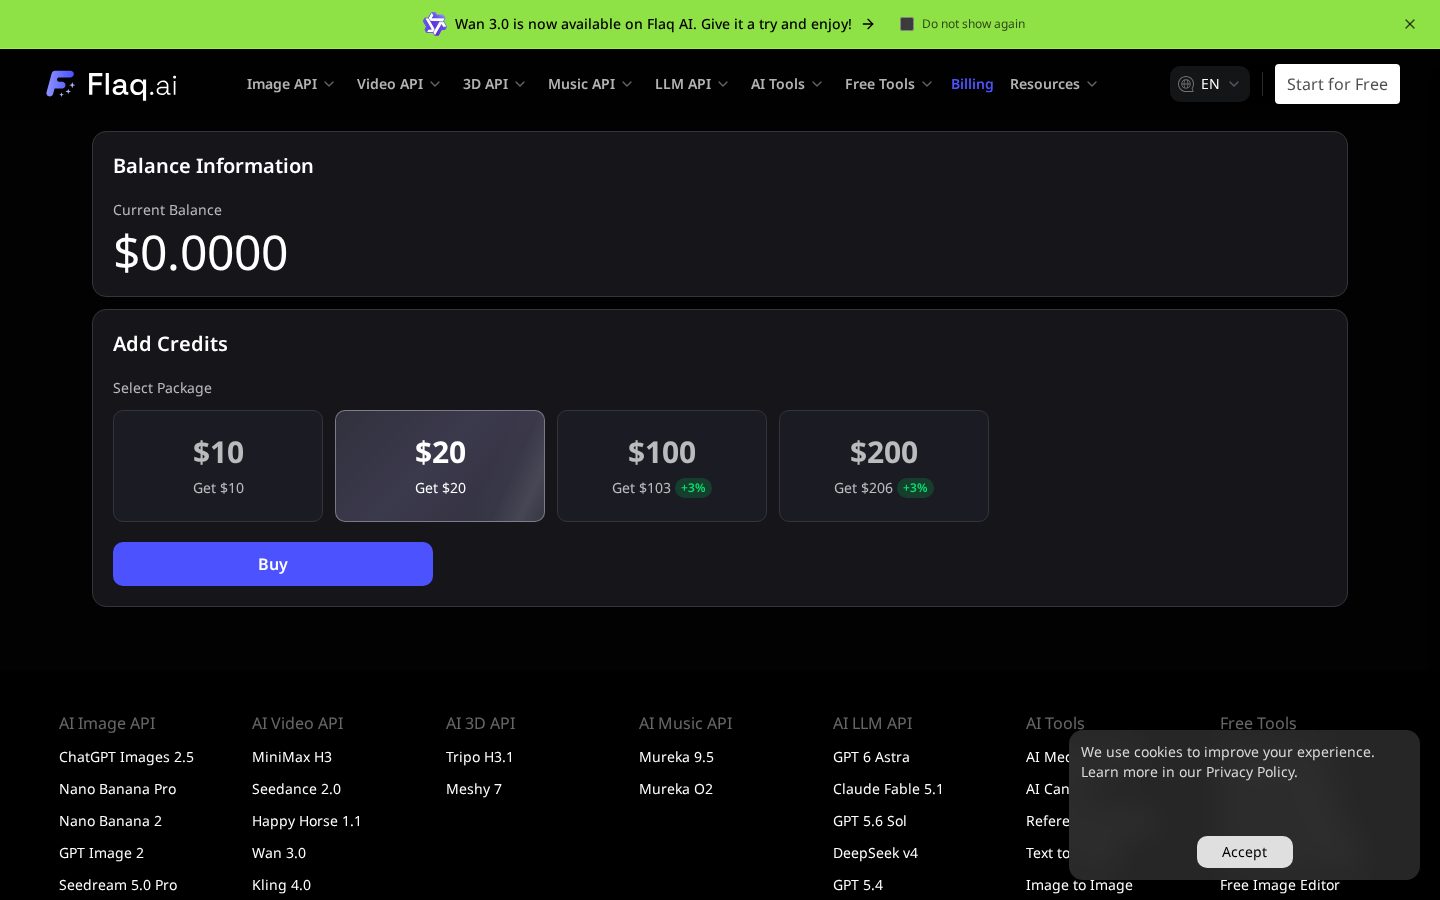Open the GPT 6 Astra link
Screen dimensions: 1440x900
871,757
